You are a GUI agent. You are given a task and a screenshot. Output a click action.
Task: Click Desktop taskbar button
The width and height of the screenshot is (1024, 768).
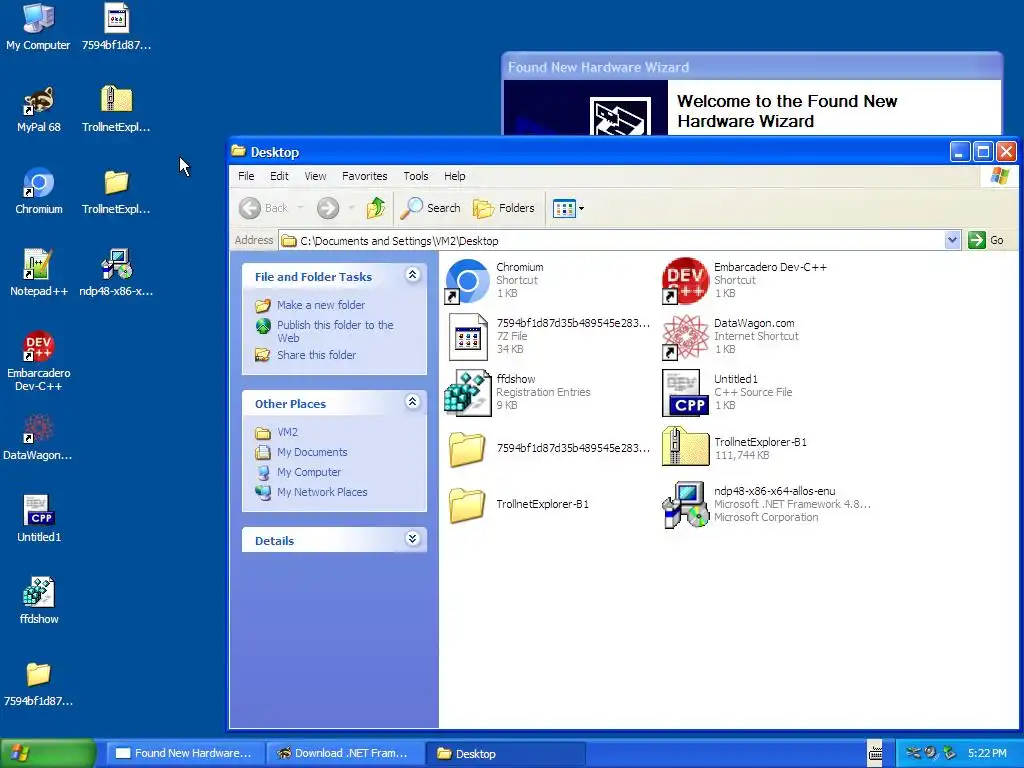[505, 754]
